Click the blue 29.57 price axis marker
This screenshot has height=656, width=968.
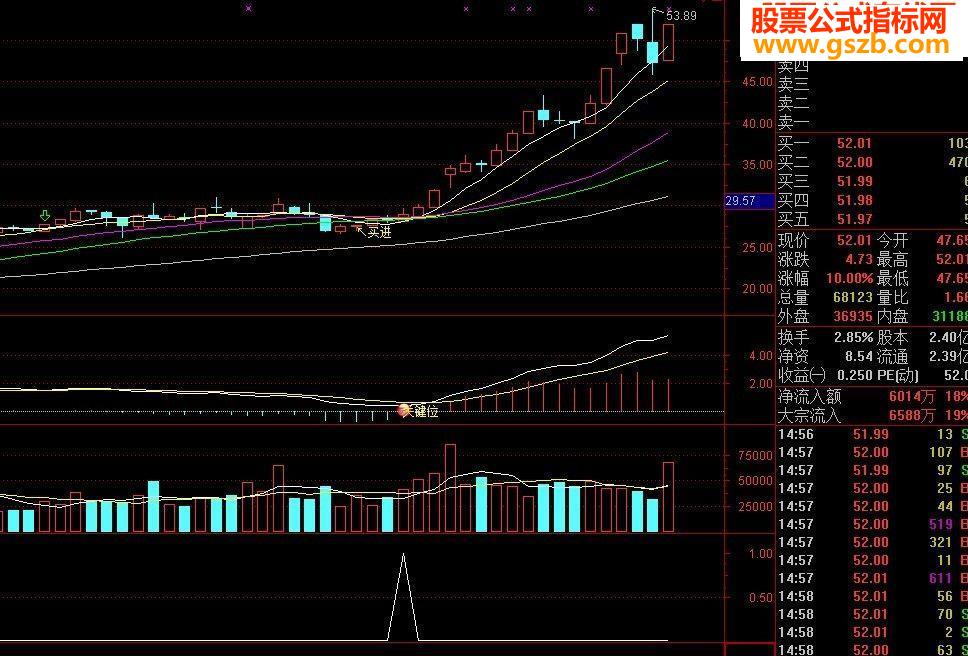tap(748, 201)
